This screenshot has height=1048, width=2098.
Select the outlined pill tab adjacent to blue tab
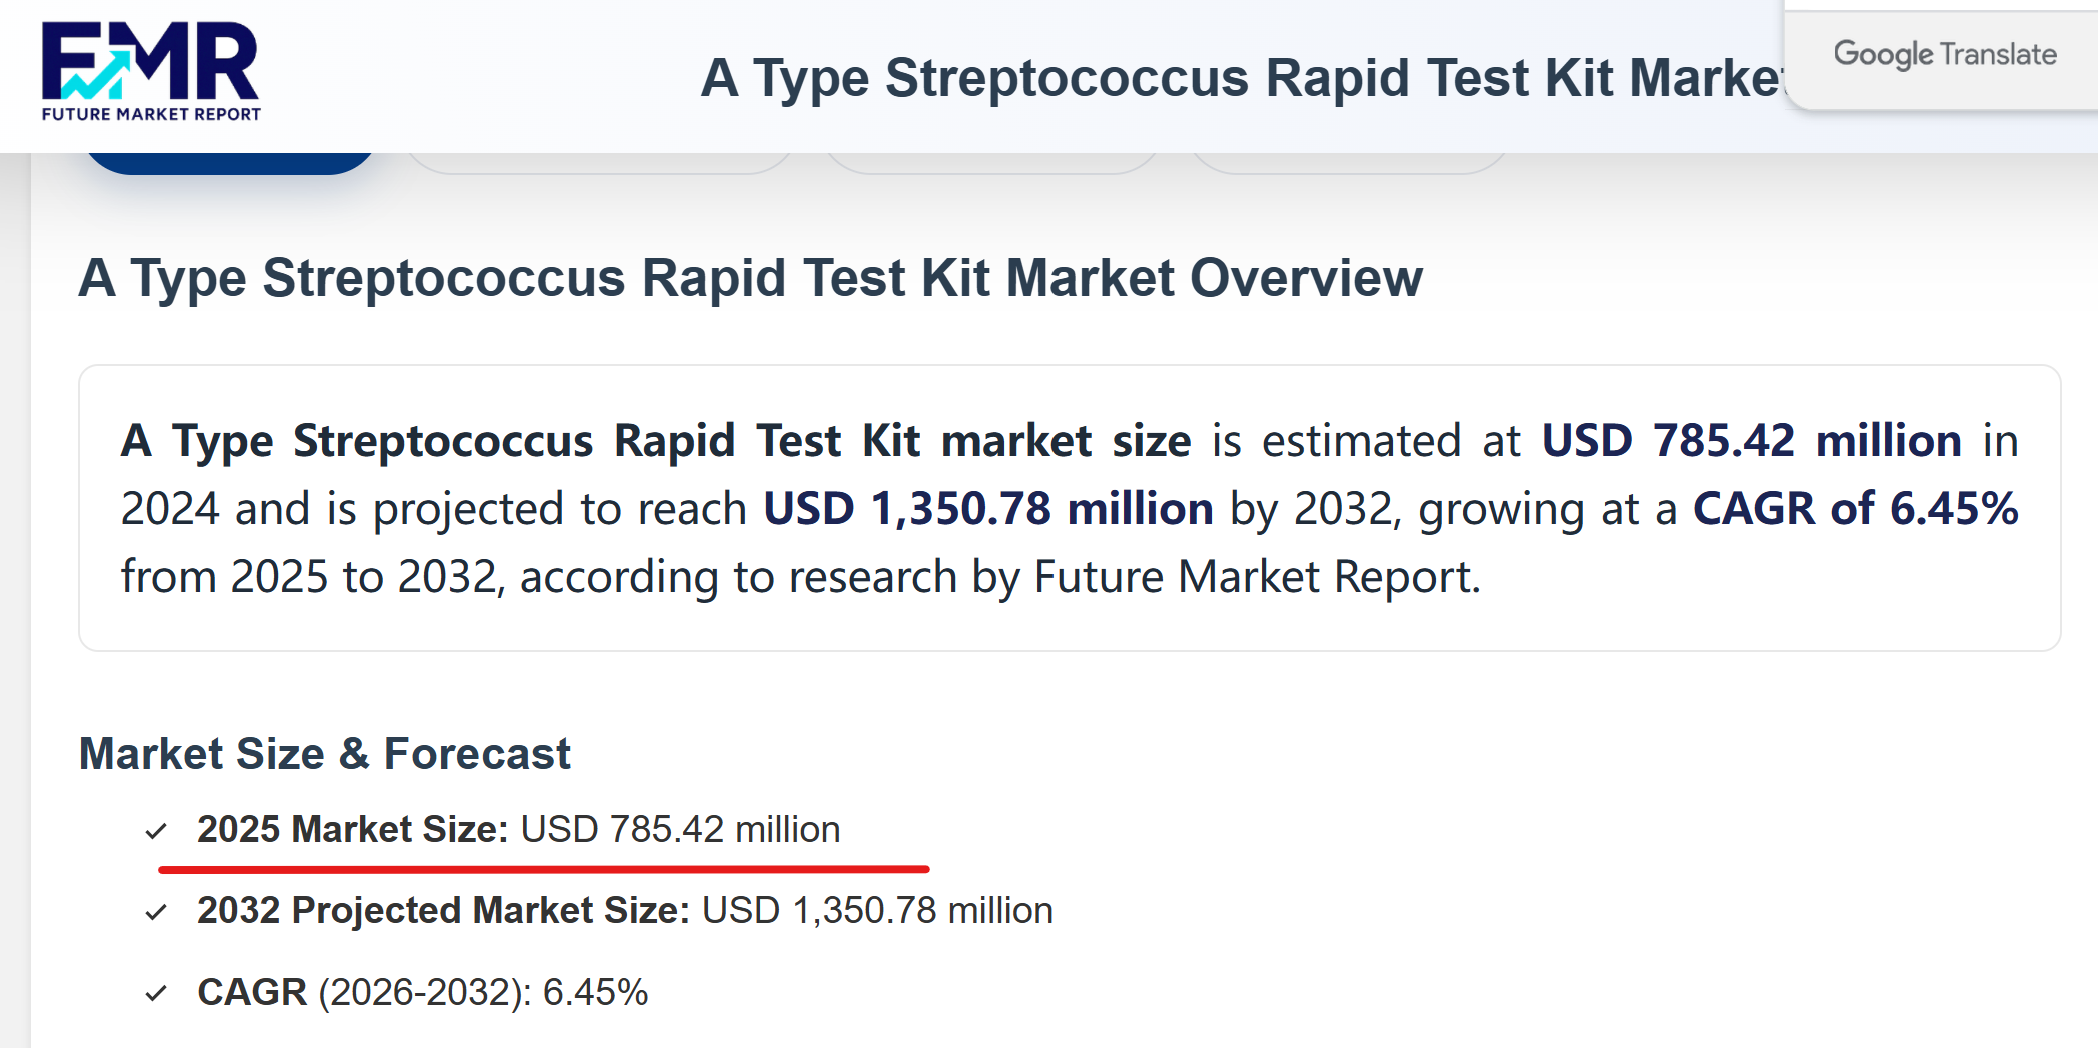[x=600, y=163]
